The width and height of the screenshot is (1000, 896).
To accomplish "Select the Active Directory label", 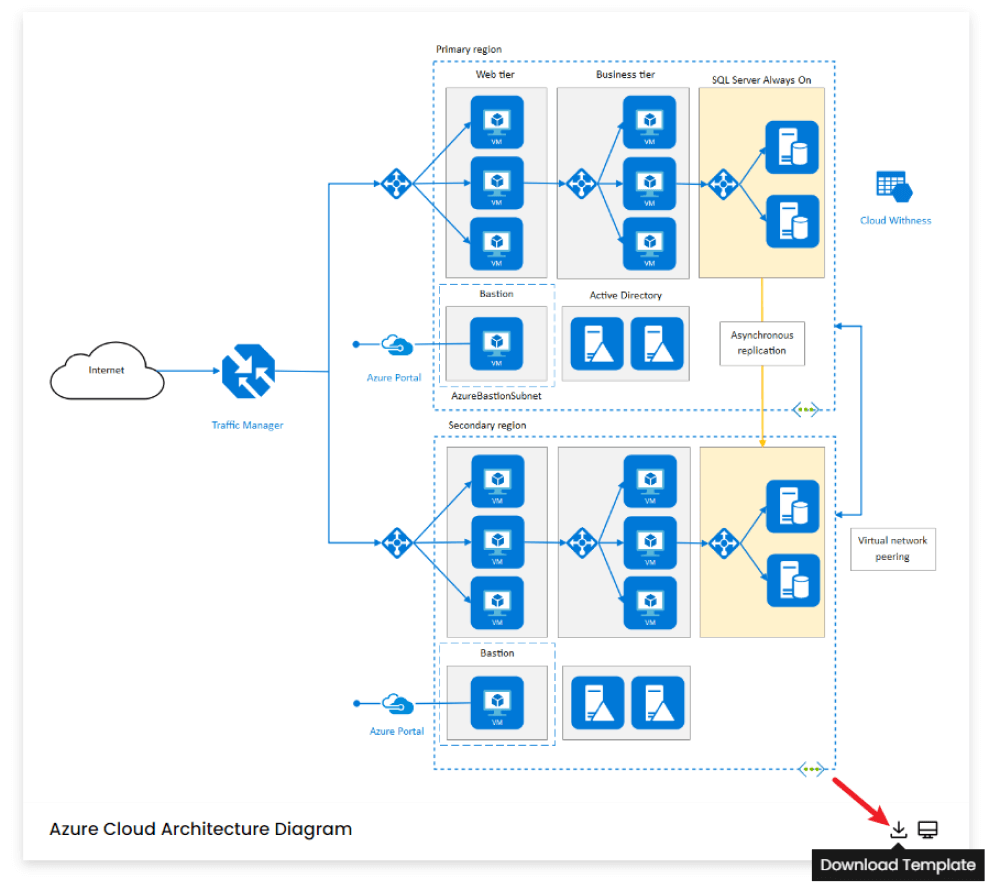I will pyautogui.click(x=626, y=295).
